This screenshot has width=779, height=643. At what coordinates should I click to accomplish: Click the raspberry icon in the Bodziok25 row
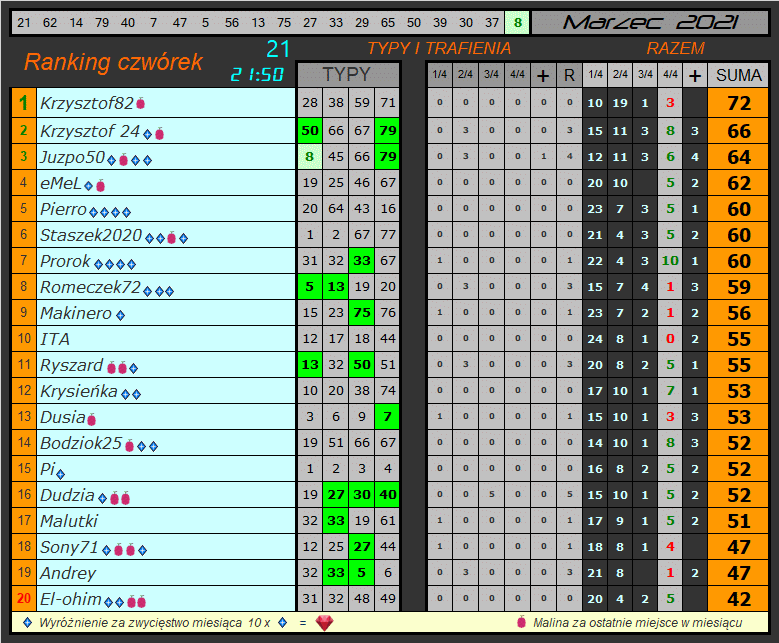[x=130, y=446]
